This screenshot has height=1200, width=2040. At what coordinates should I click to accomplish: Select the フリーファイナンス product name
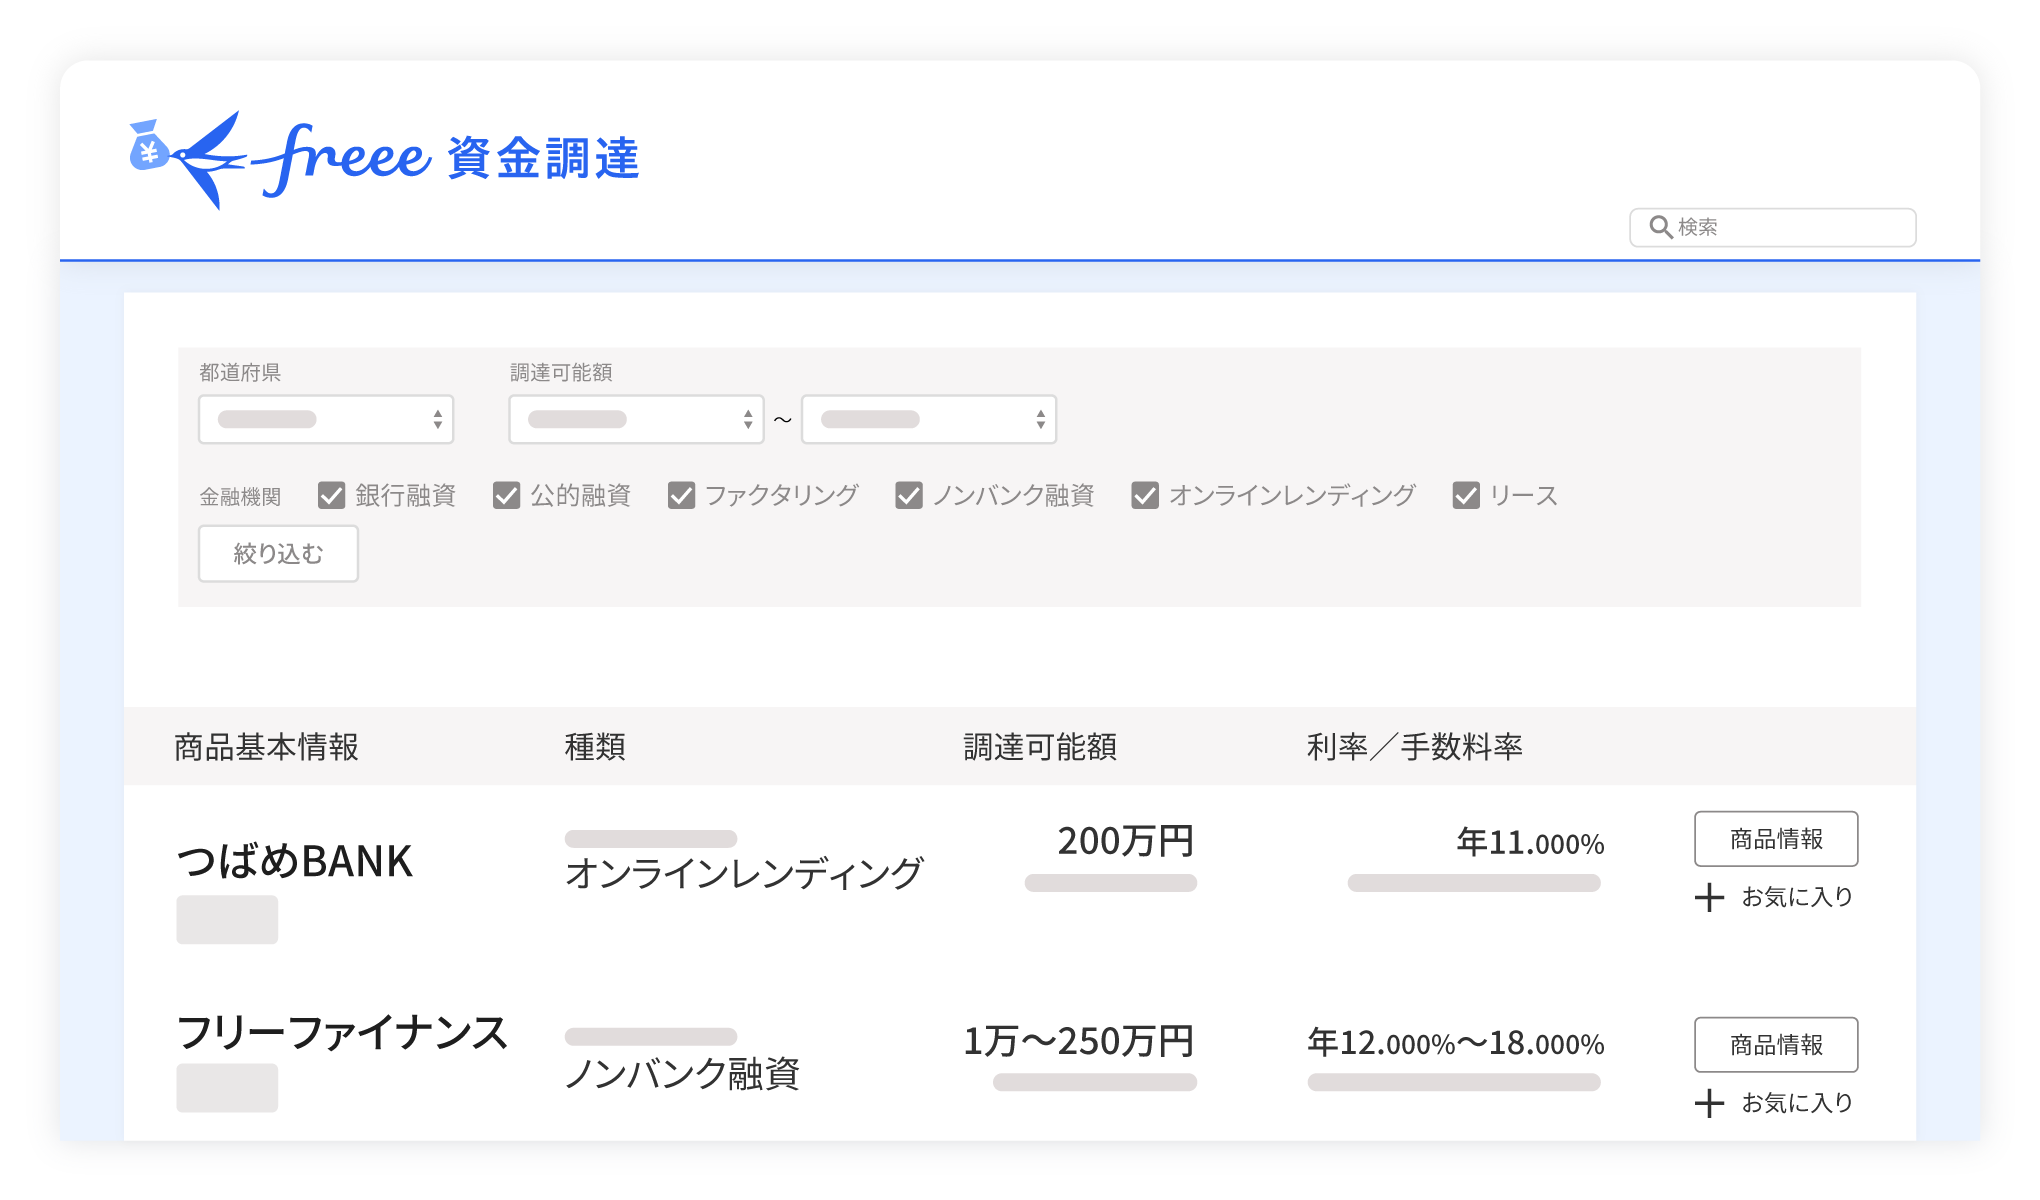(x=342, y=1033)
